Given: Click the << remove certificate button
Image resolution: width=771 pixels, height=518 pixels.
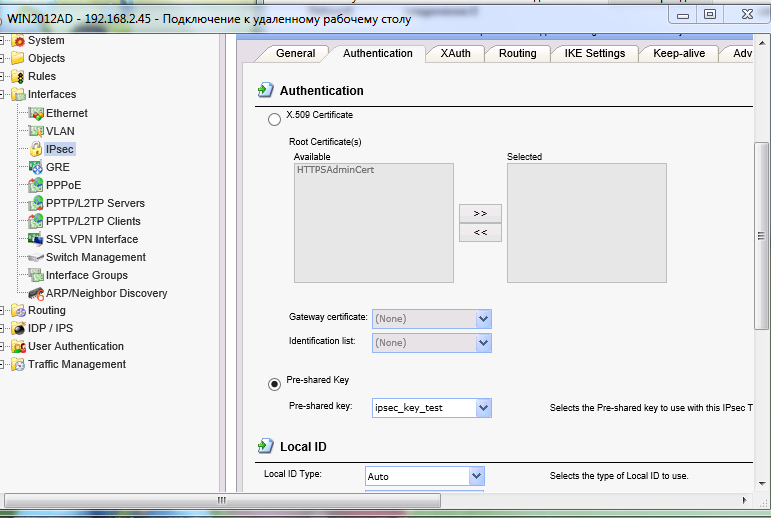Looking at the screenshot, I should [x=480, y=233].
